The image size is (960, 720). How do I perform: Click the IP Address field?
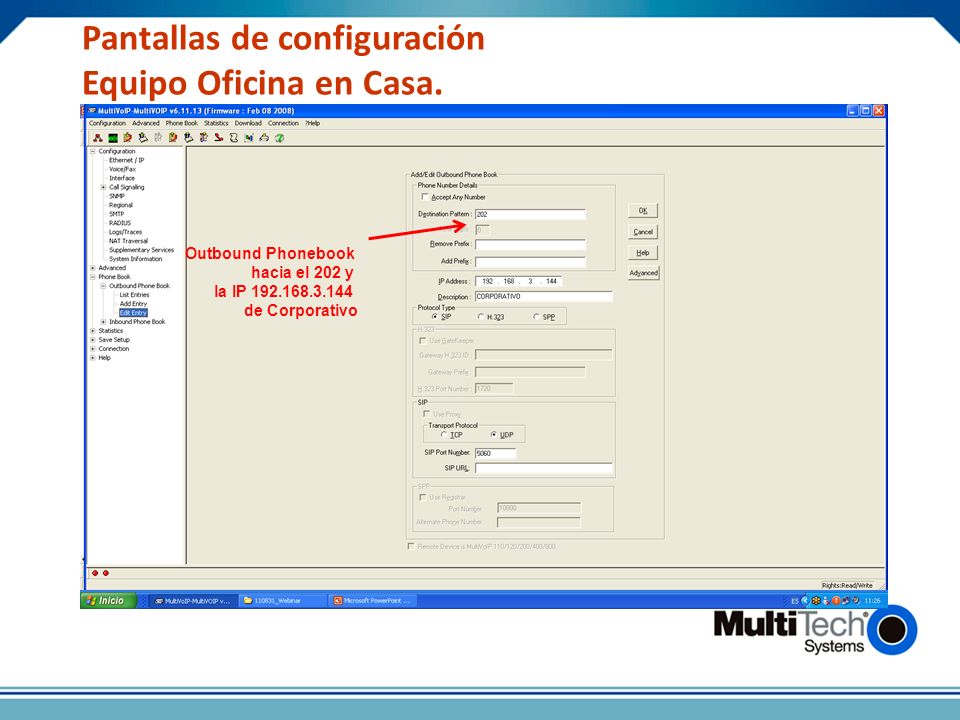(x=519, y=282)
